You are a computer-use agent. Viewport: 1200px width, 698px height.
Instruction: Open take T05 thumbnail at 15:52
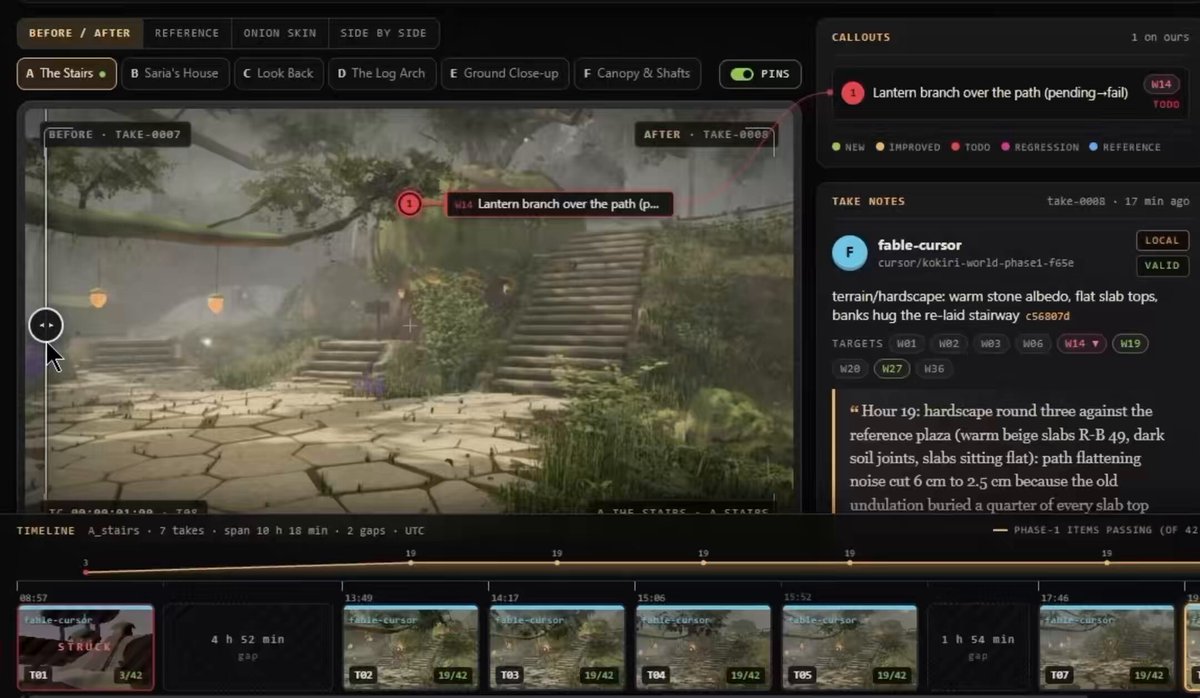[x=851, y=646]
